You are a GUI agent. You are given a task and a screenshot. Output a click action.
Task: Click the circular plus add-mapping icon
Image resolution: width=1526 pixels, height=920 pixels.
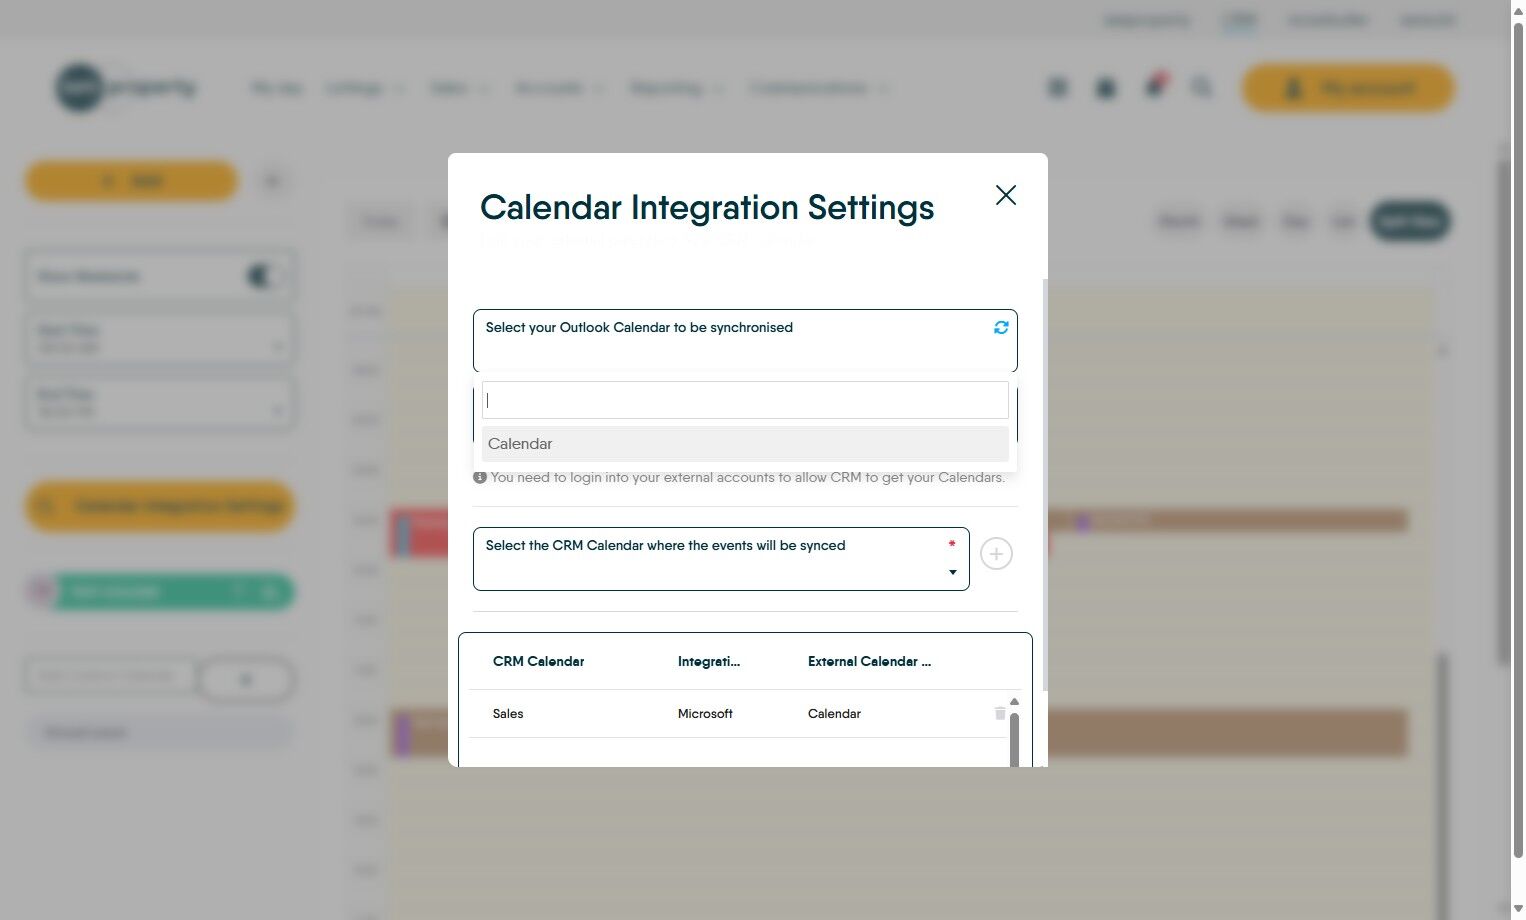tap(996, 554)
